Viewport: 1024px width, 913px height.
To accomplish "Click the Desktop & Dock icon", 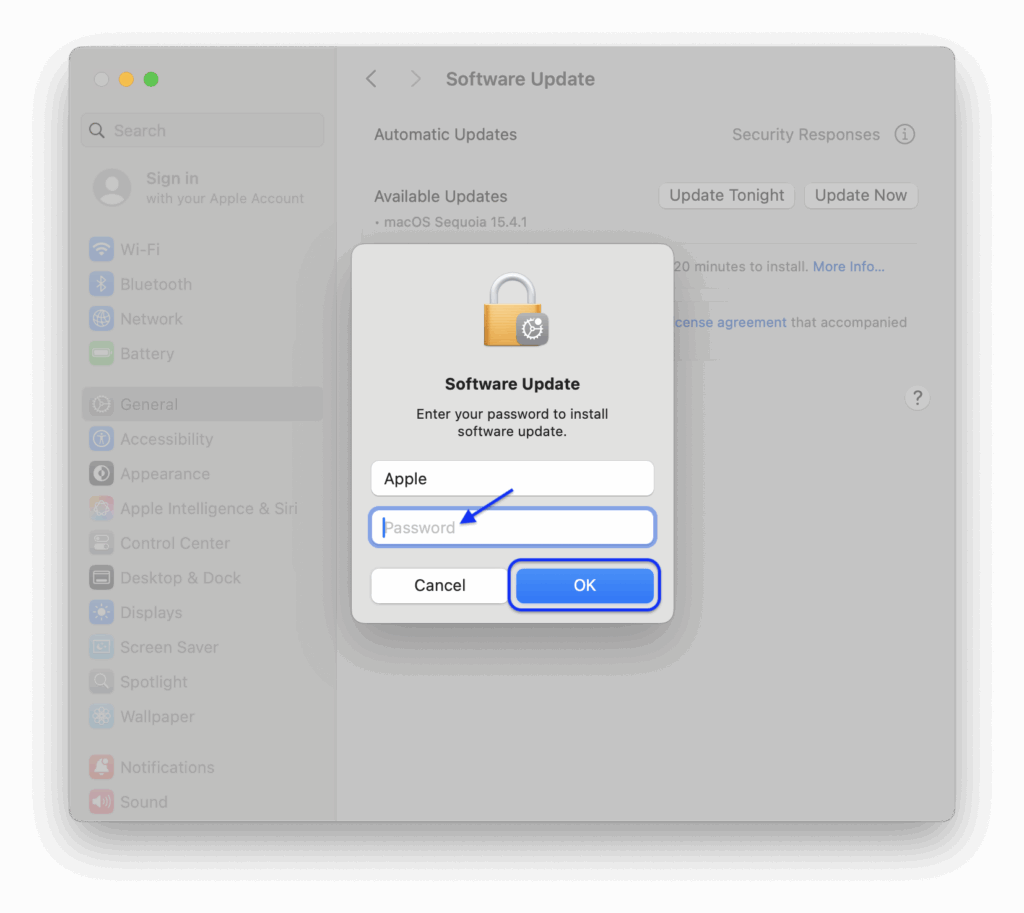I will coord(101,577).
